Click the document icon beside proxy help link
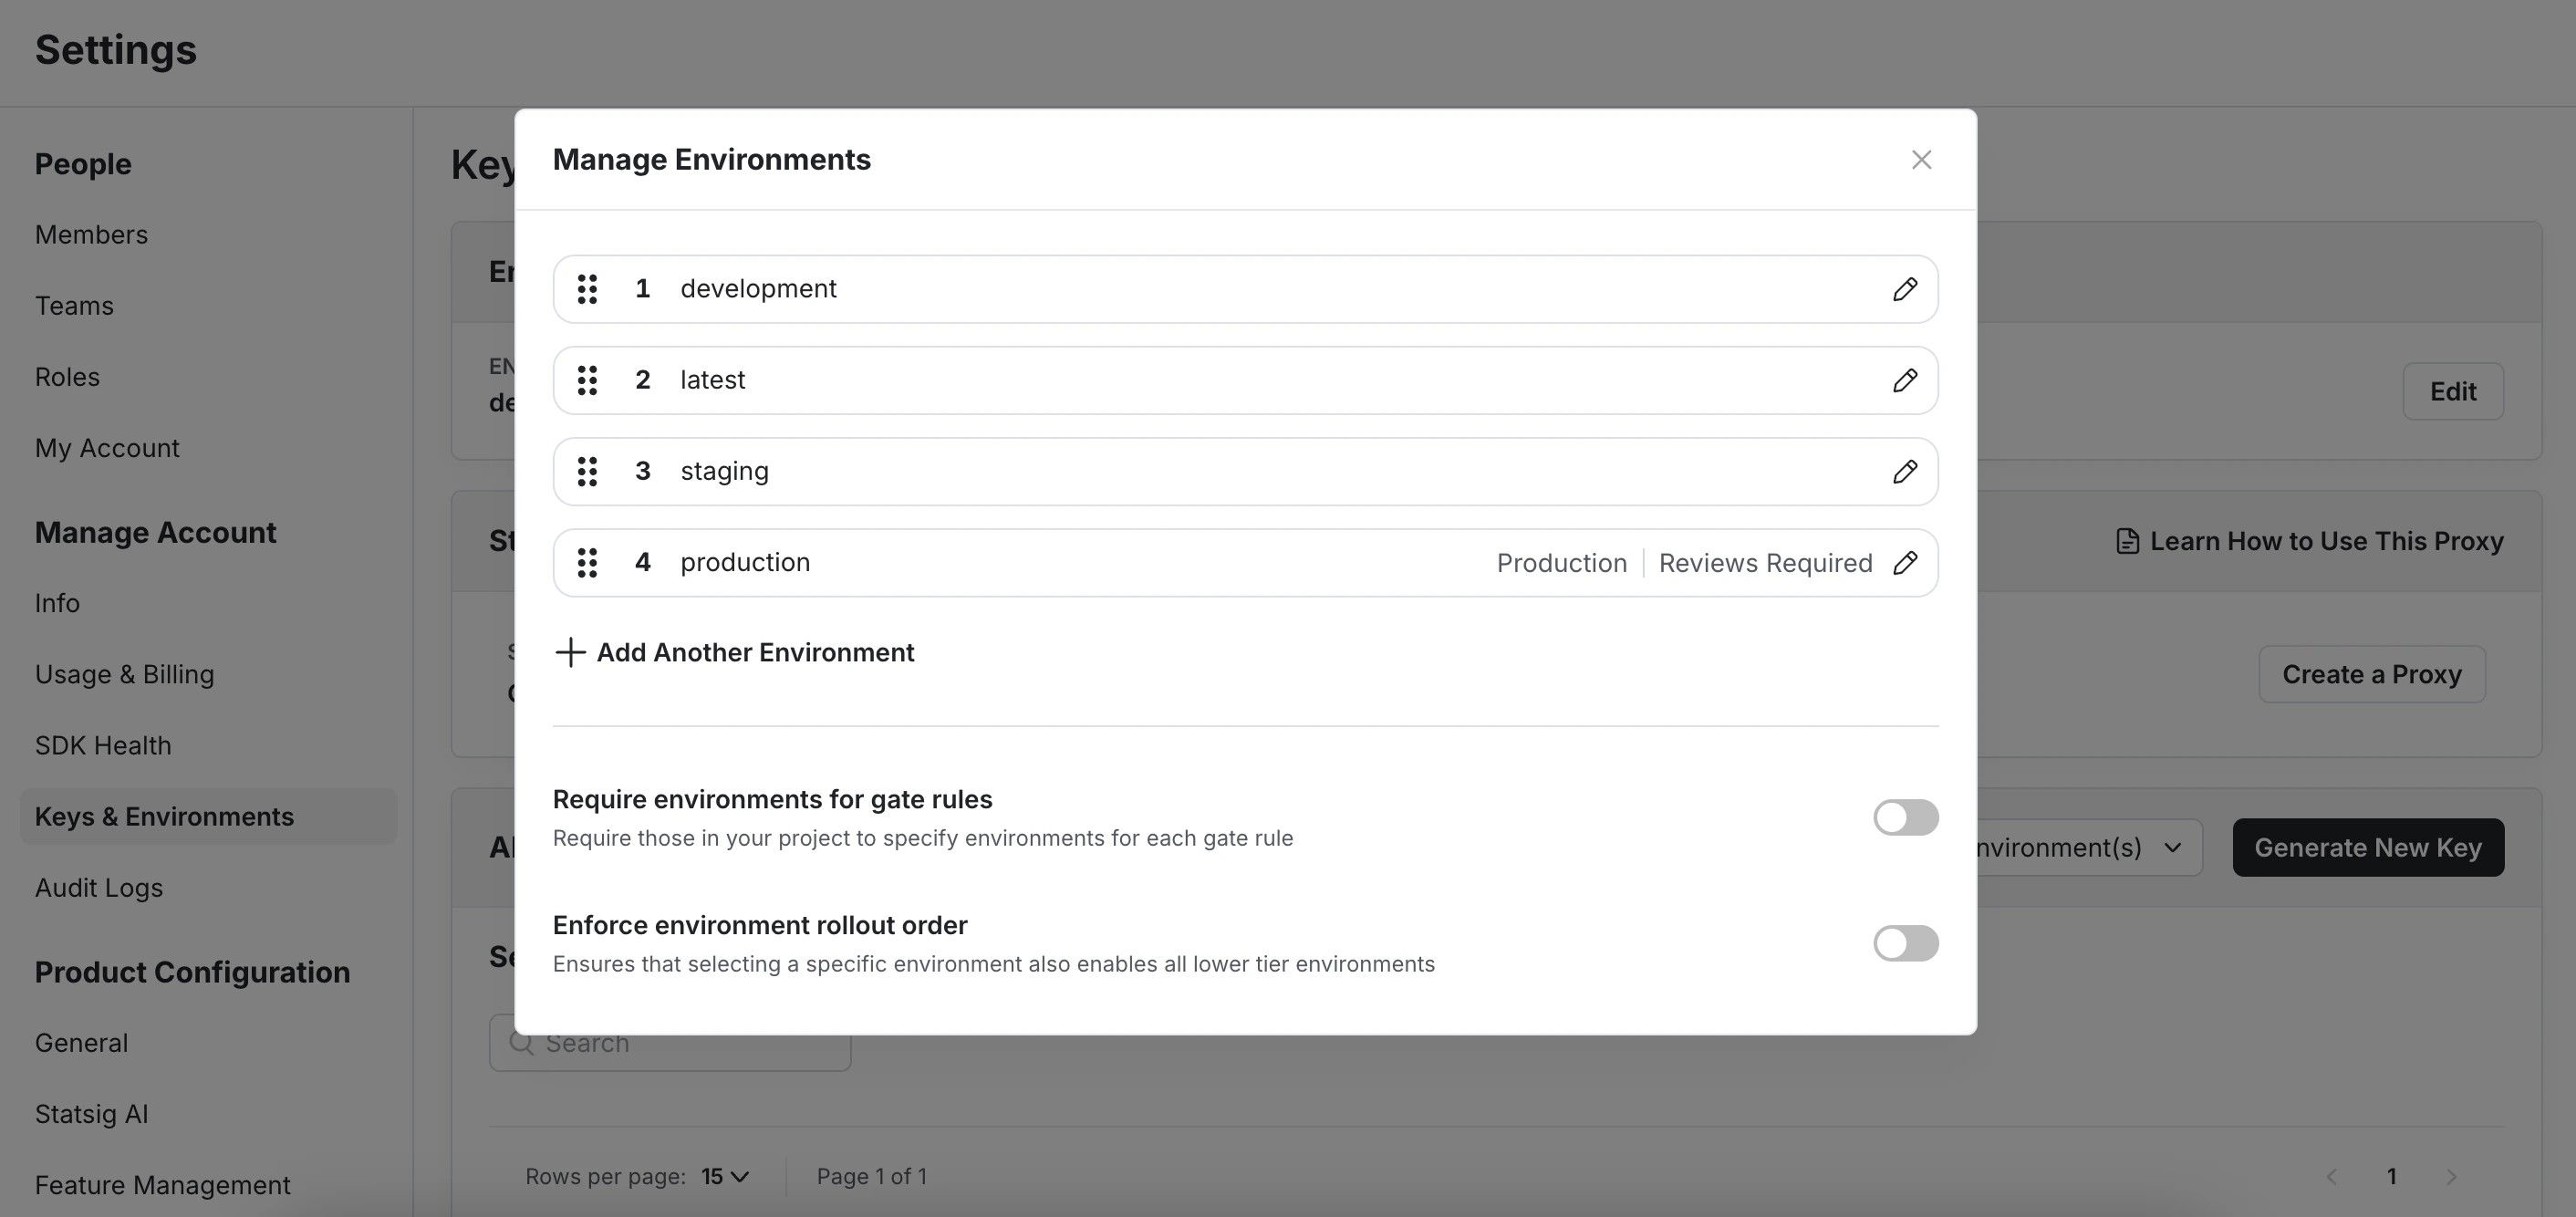 2126,540
